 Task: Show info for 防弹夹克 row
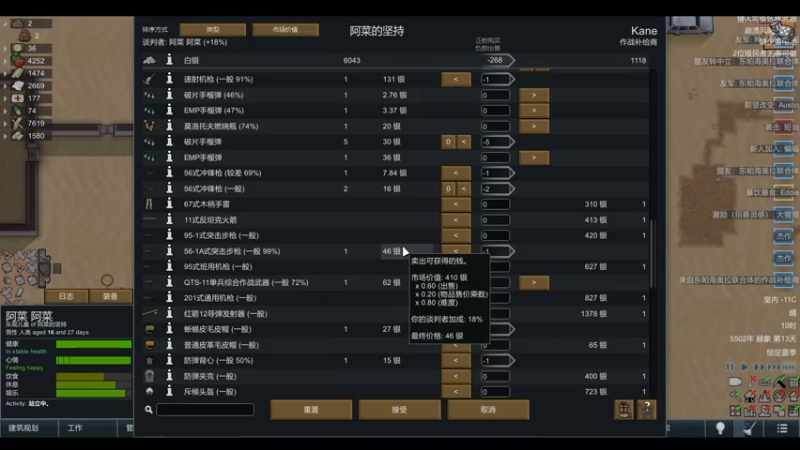tap(169, 376)
